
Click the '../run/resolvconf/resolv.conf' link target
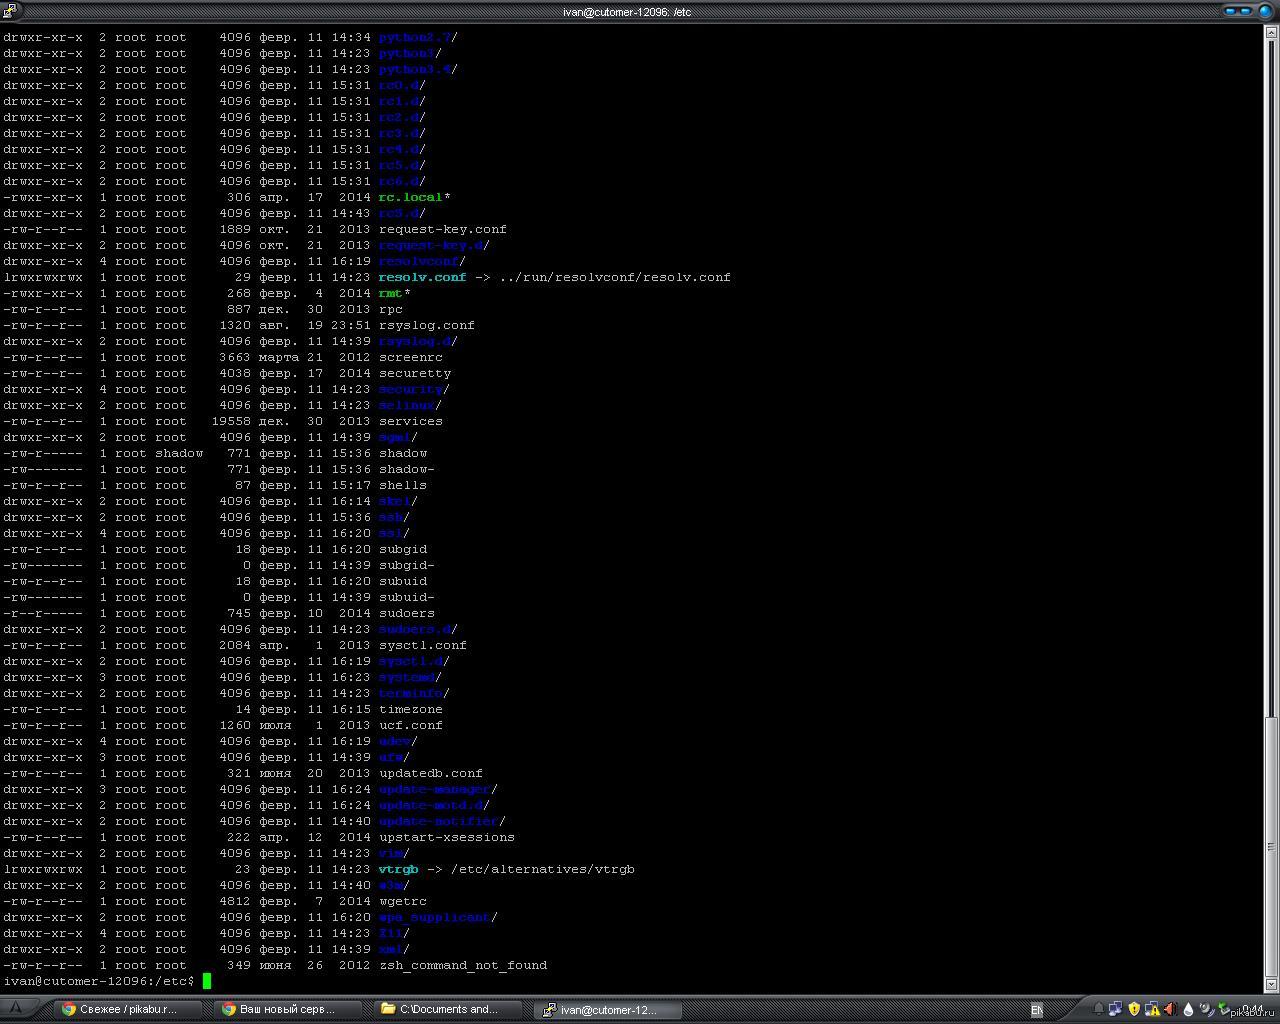tap(614, 277)
